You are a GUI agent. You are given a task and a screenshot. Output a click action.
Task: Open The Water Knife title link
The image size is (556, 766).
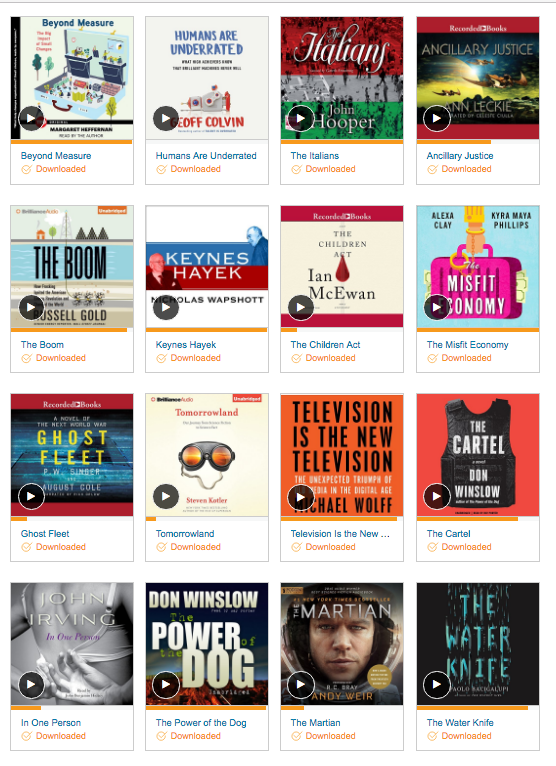460,722
